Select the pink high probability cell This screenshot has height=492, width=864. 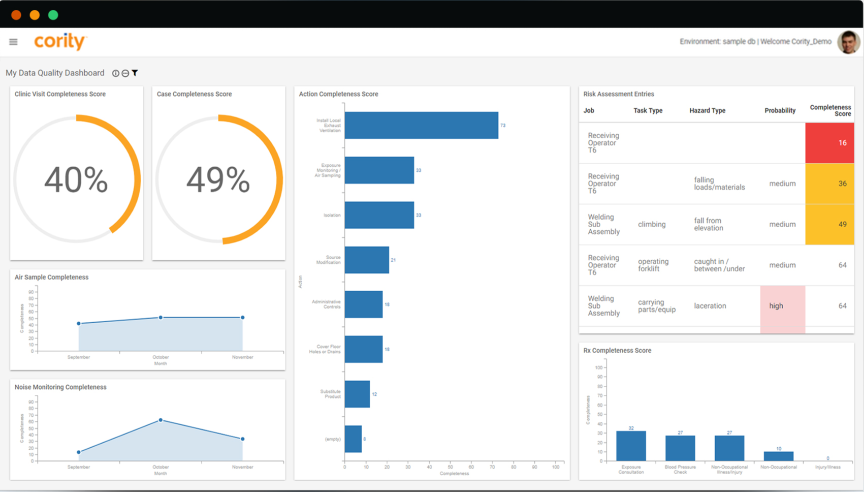coord(782,306)
